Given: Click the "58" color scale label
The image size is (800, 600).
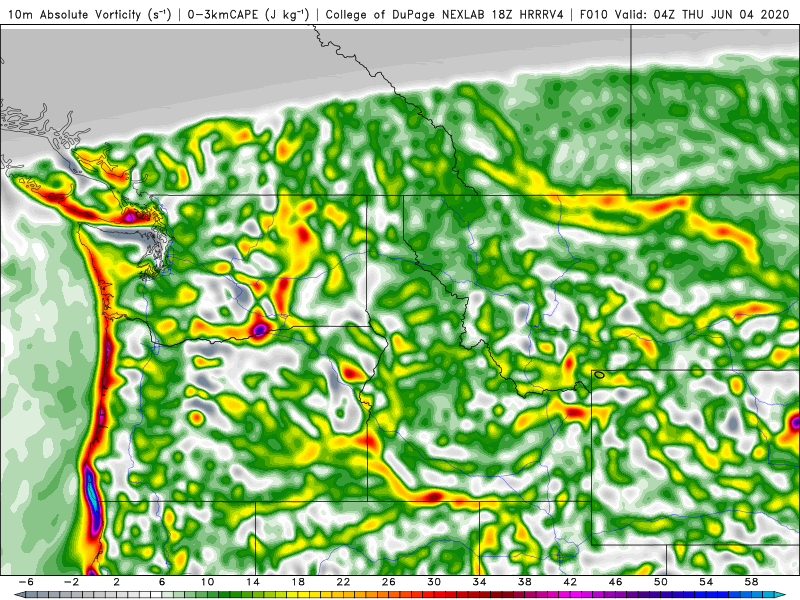Looking at the screenshot, I should 752,582.
